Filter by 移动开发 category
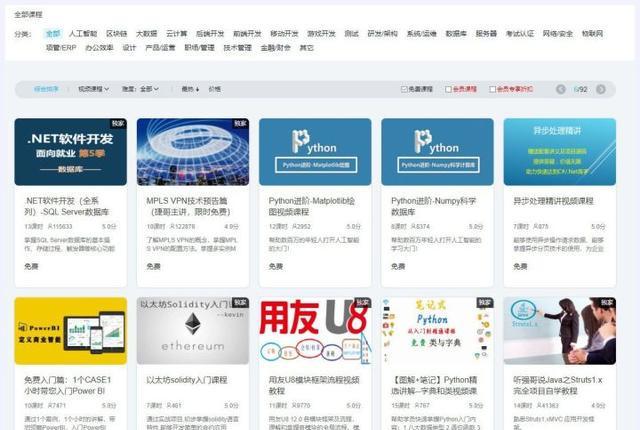This screenshot has height=430, width=640. tap(284, 33)
